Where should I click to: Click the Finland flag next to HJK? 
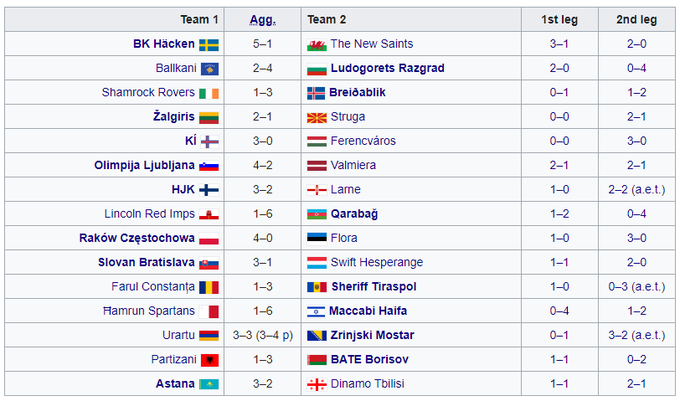click(209, 189)
